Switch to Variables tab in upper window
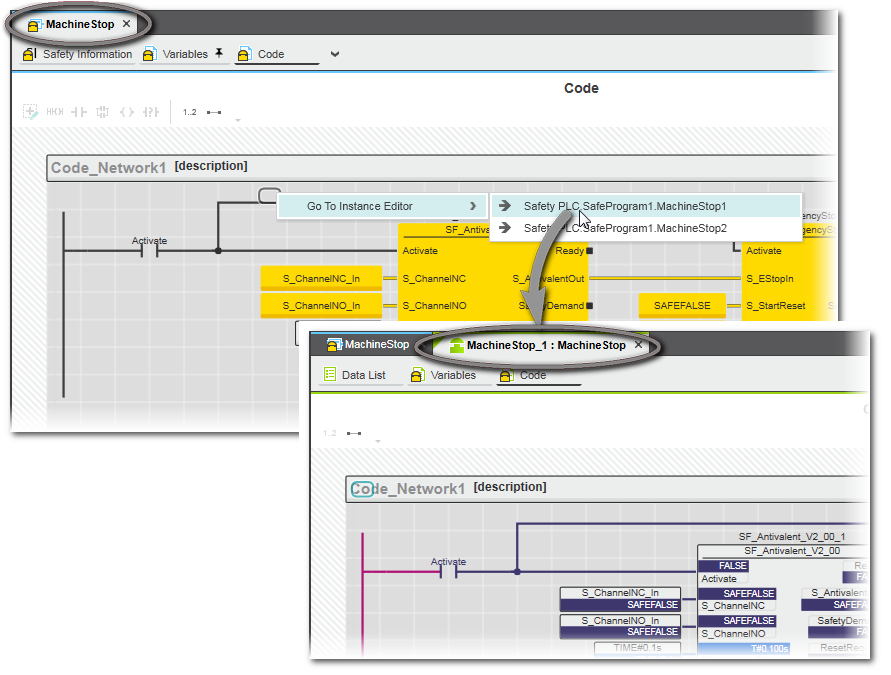891x675 pixels. [176, 55]
